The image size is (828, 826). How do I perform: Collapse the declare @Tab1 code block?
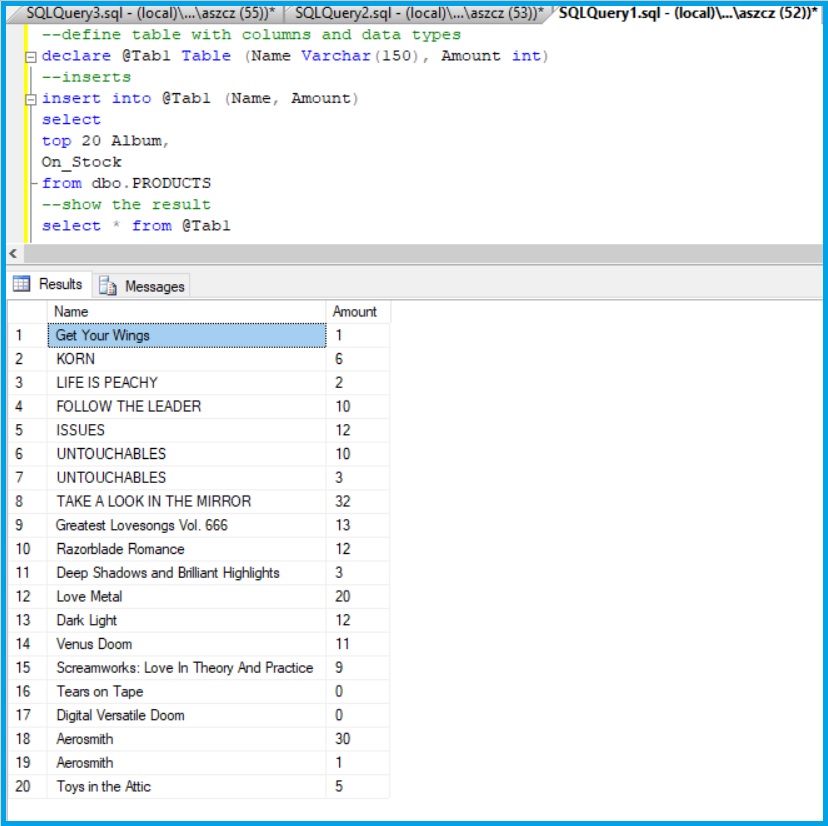[x=32, y=57]
